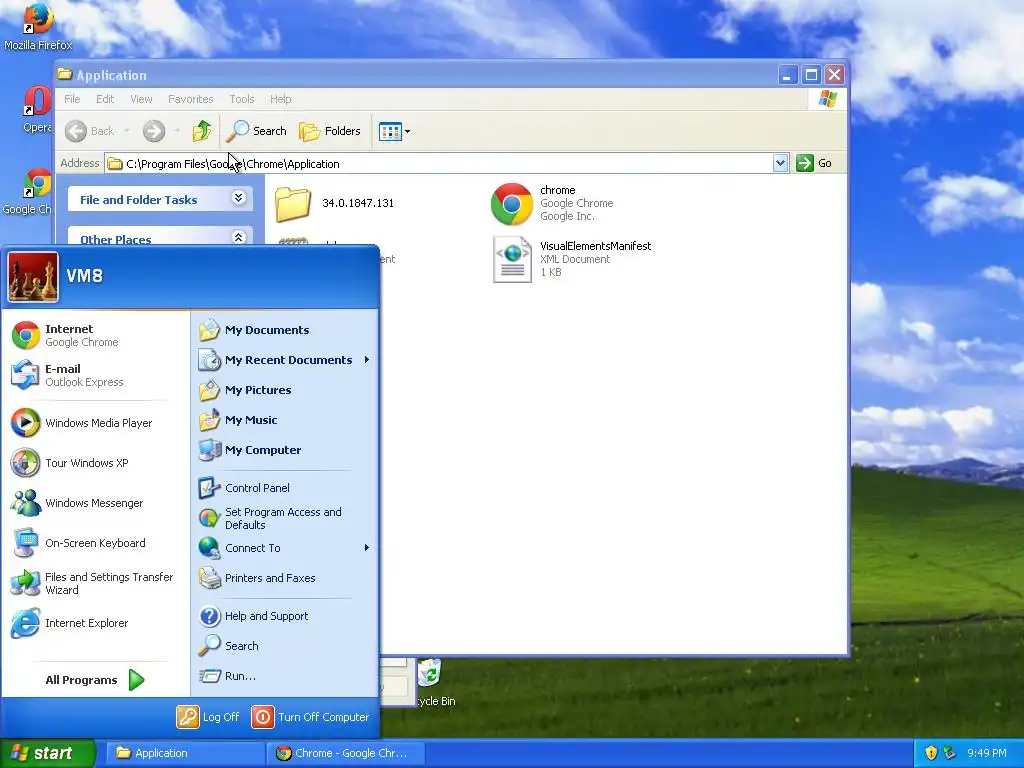Expand the All Programs menu
Image resolution: width=1024 pixels, height=768 pixels.
(x=95, y=680)
